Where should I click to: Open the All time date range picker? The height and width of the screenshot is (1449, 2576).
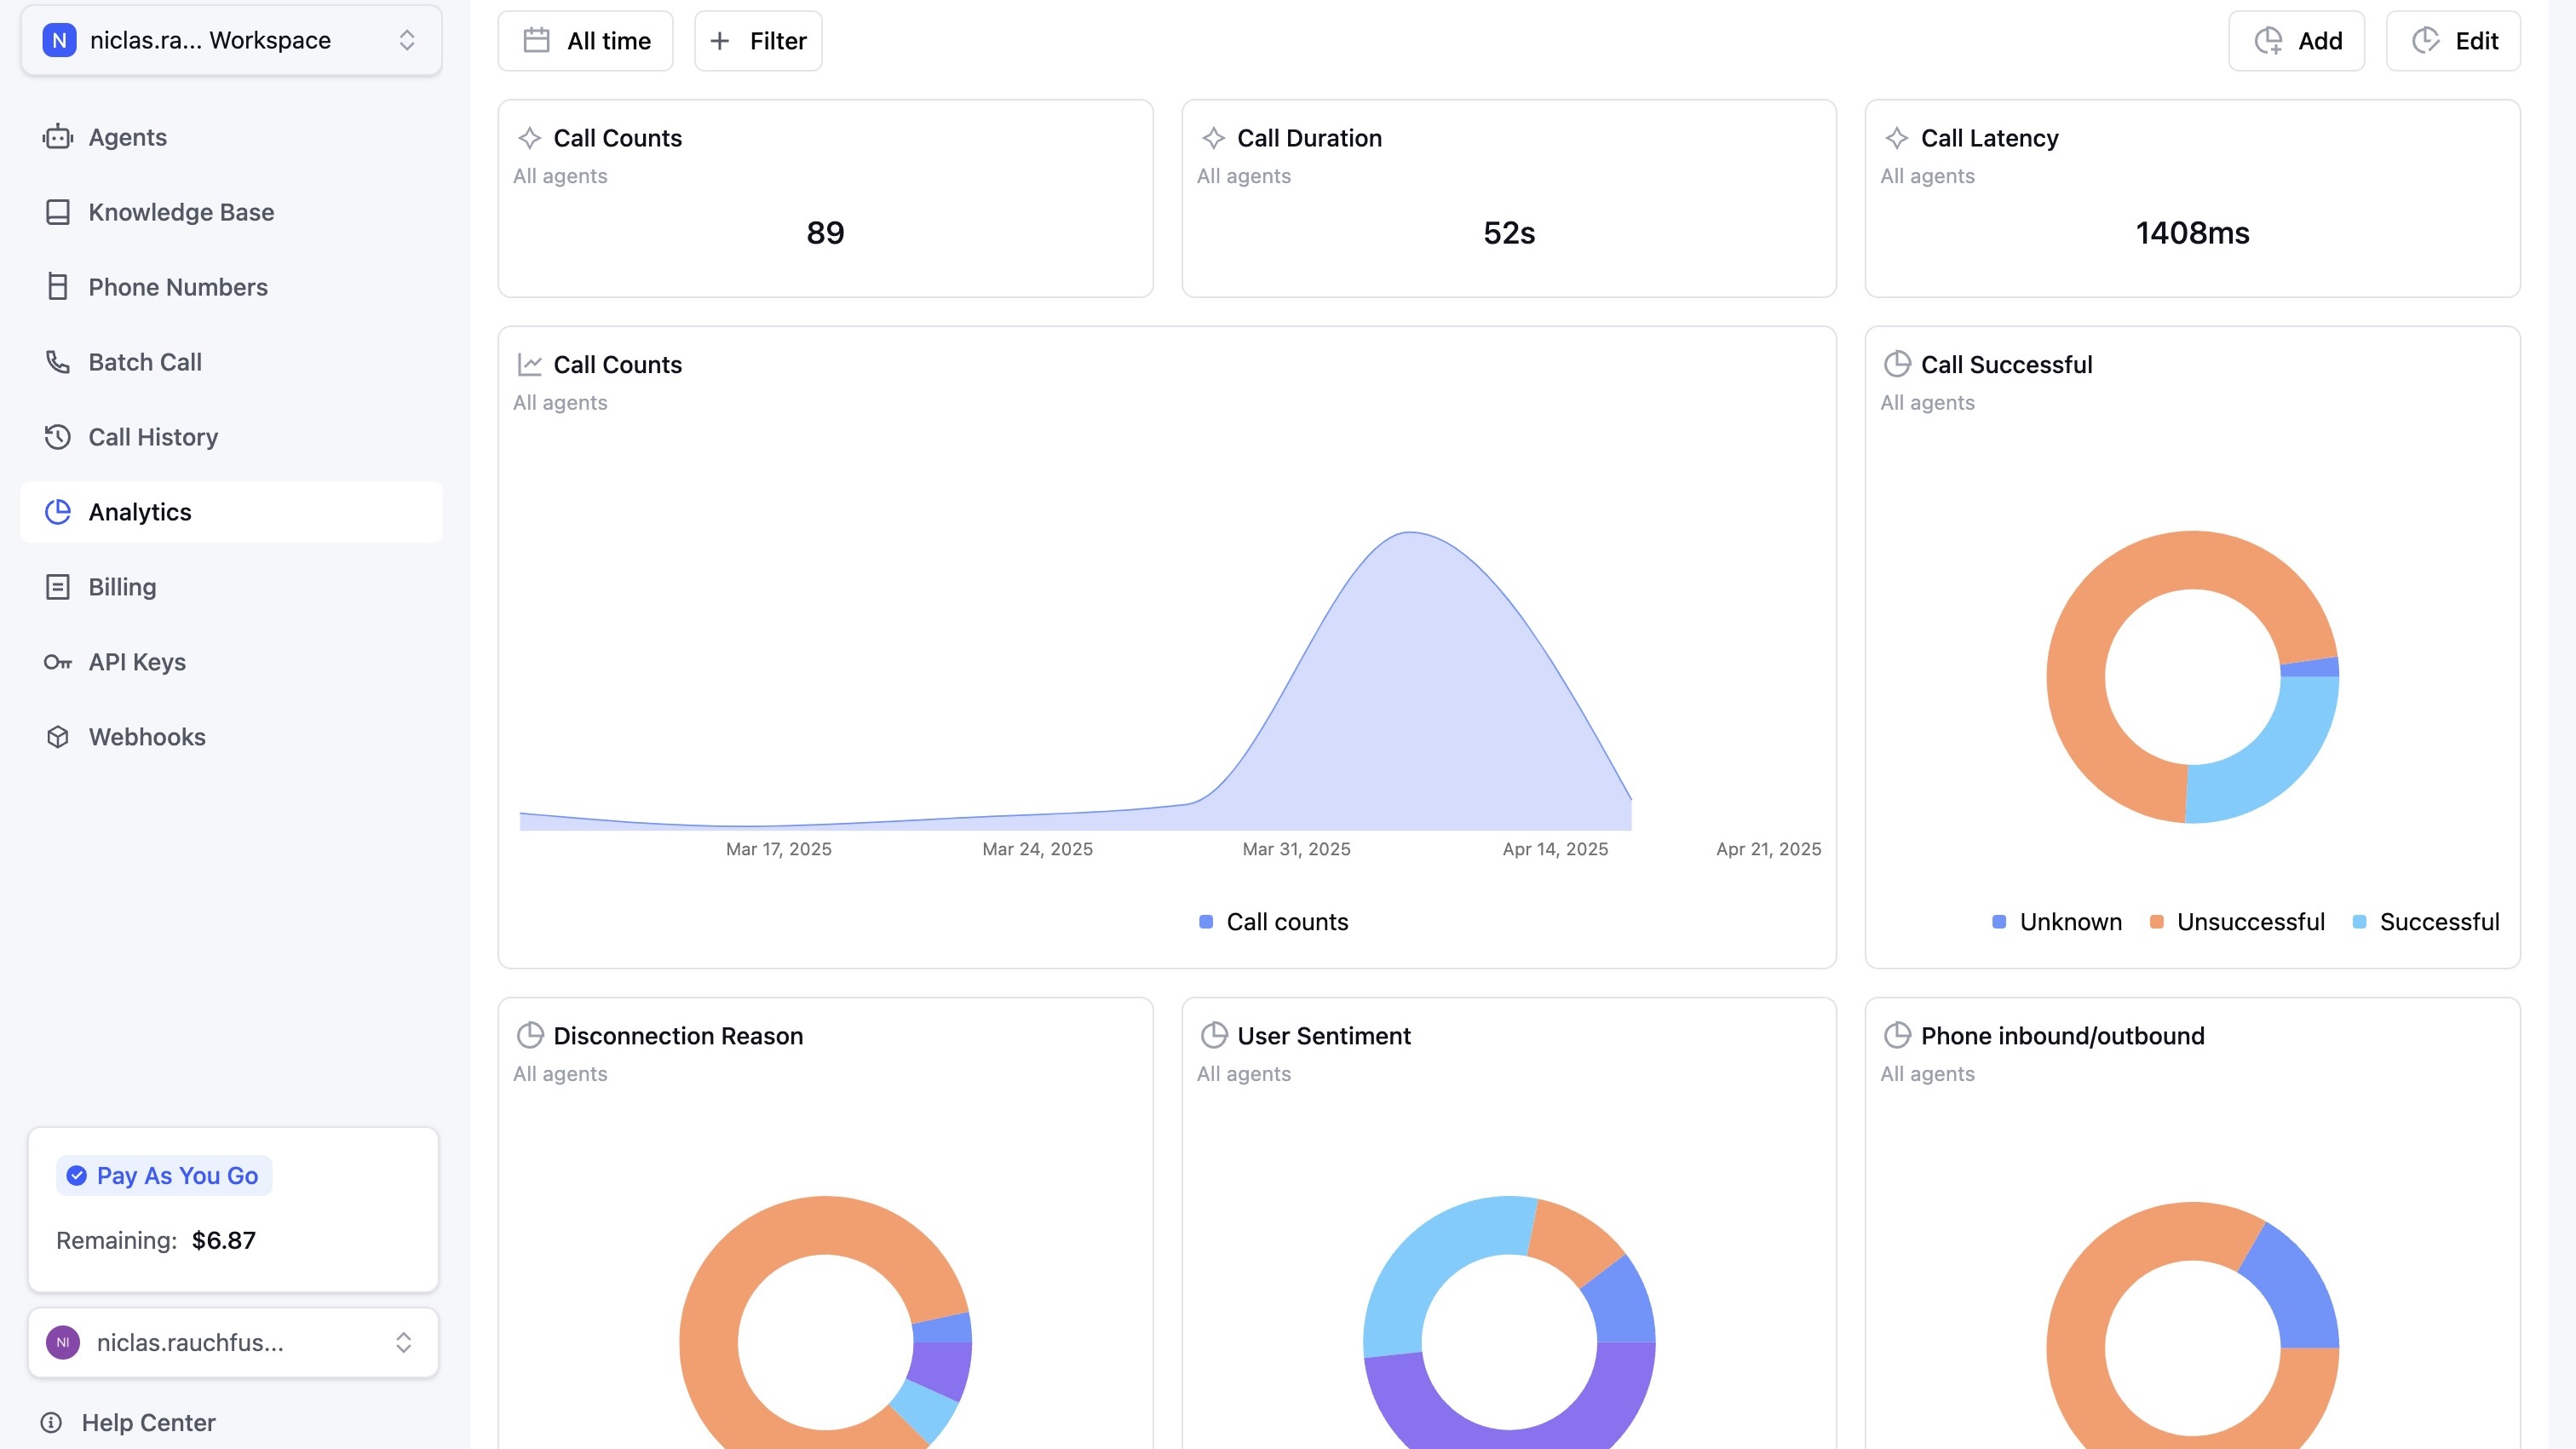point(586,41)
